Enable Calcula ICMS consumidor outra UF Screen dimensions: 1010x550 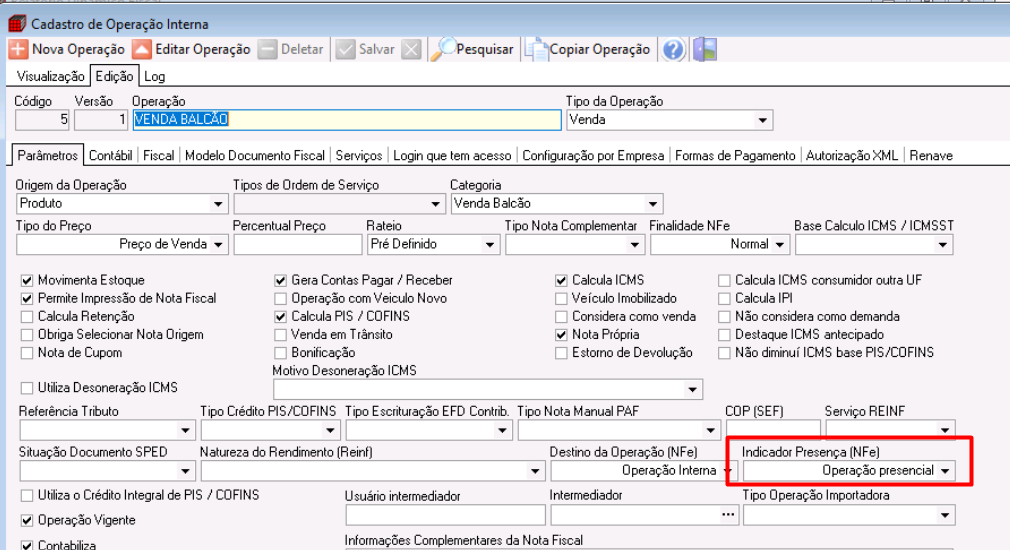[x=724, y=280]
